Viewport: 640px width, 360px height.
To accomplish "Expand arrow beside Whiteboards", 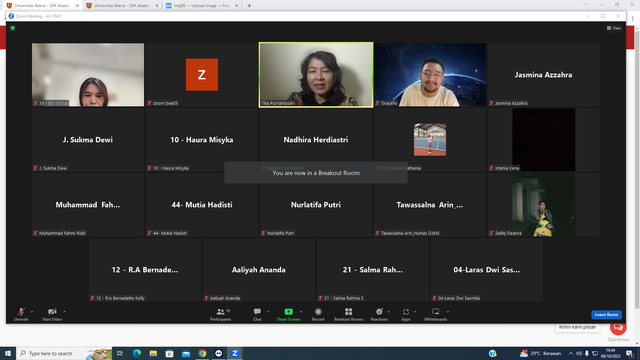I will 448,312.
